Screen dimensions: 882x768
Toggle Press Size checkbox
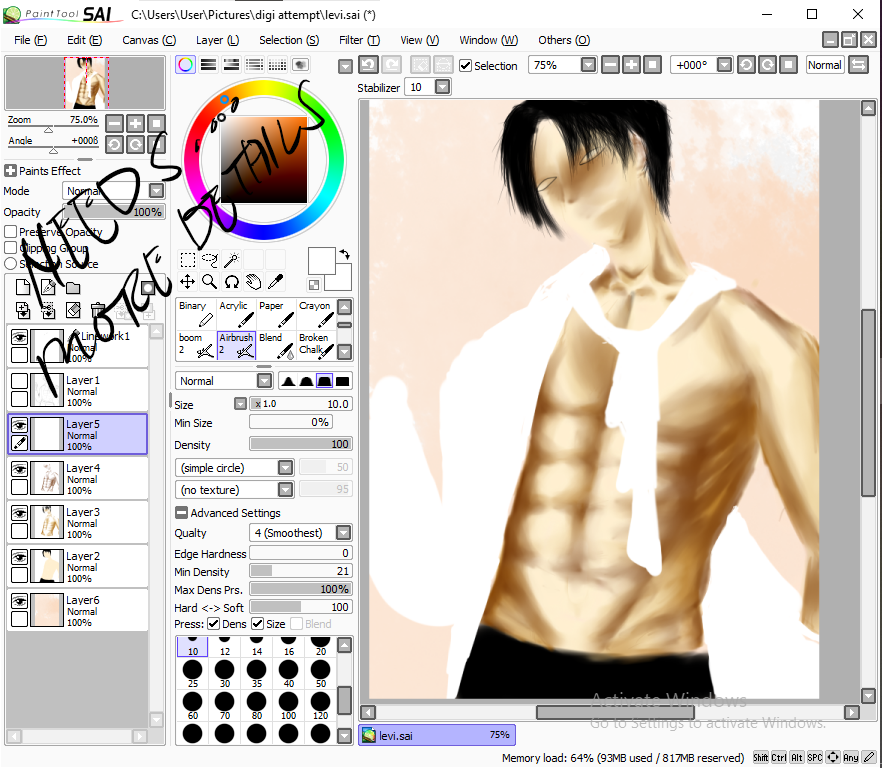click(x=257, y=623)
